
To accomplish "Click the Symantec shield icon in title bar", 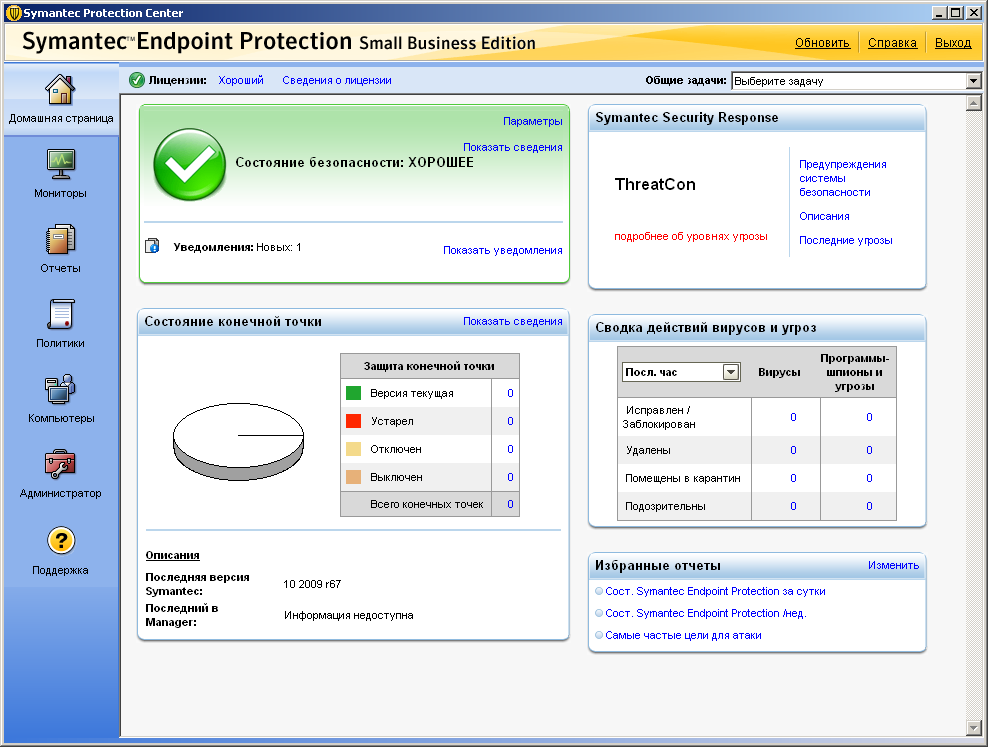I will 13,13.
